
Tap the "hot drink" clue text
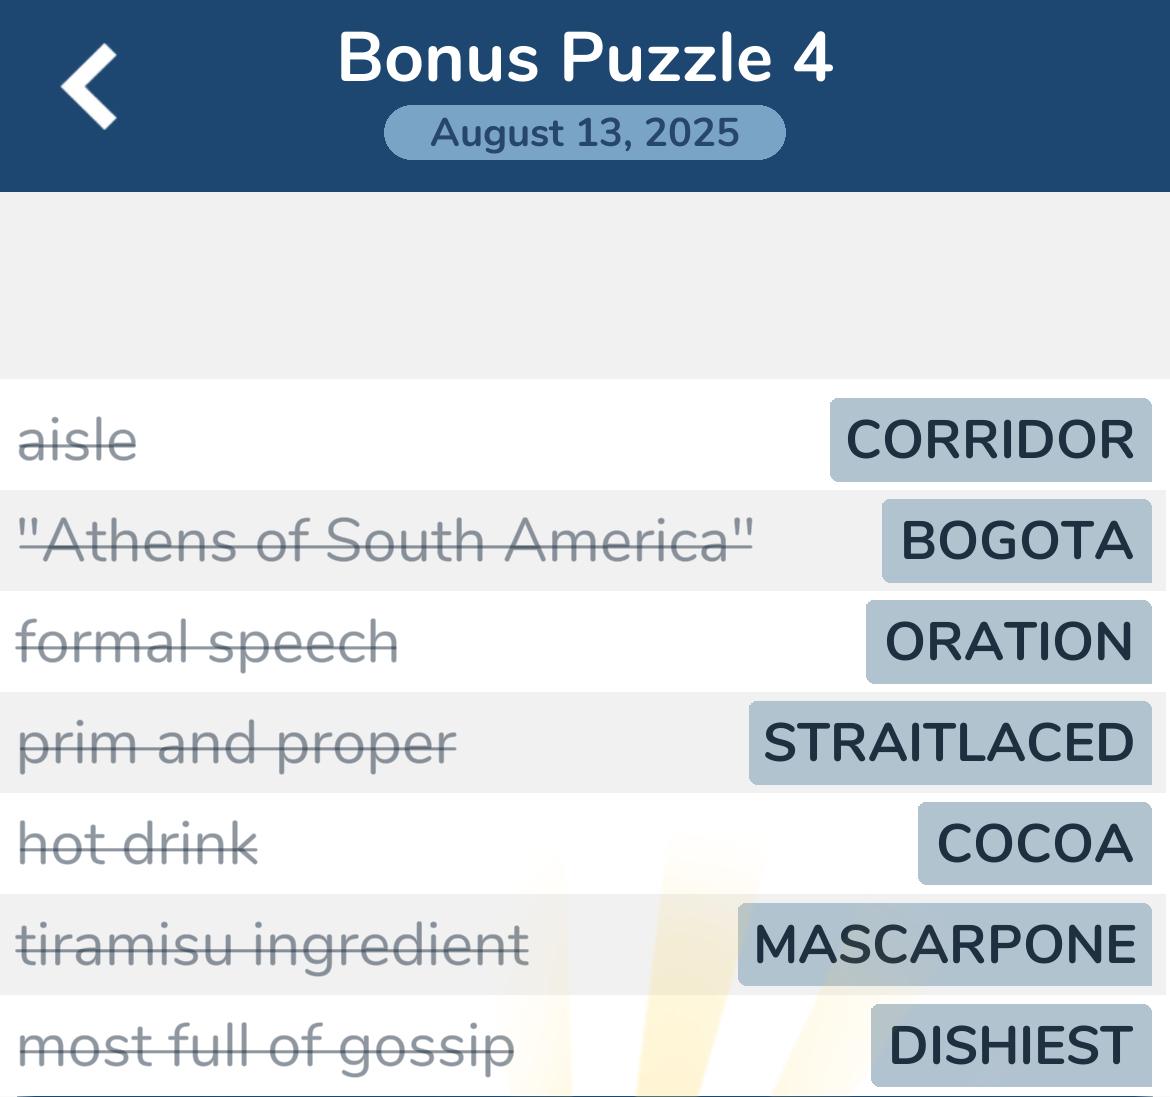tap(138, 845)
